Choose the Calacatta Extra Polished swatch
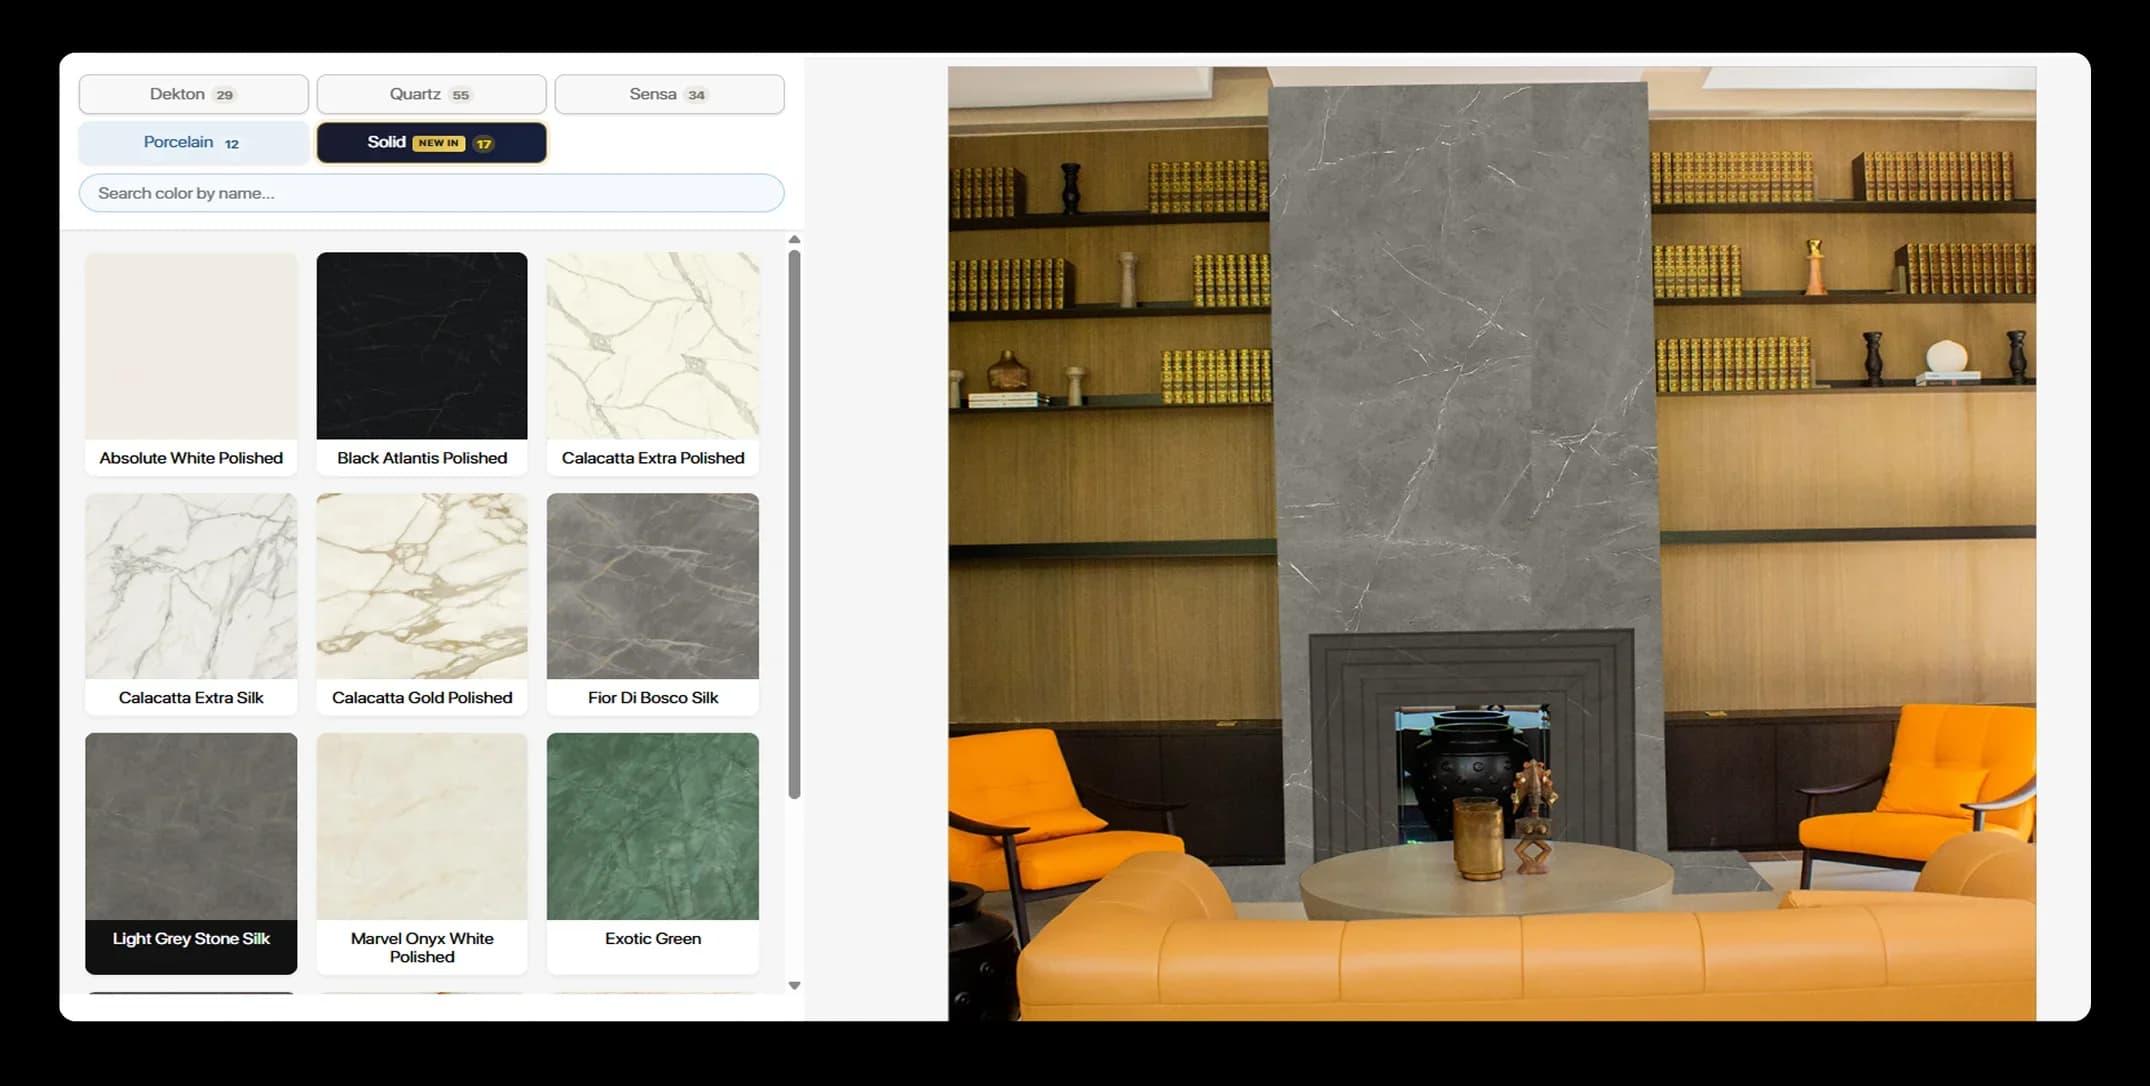The width and height of the screenshot is (2150, 1086). [x=653, y=363]
